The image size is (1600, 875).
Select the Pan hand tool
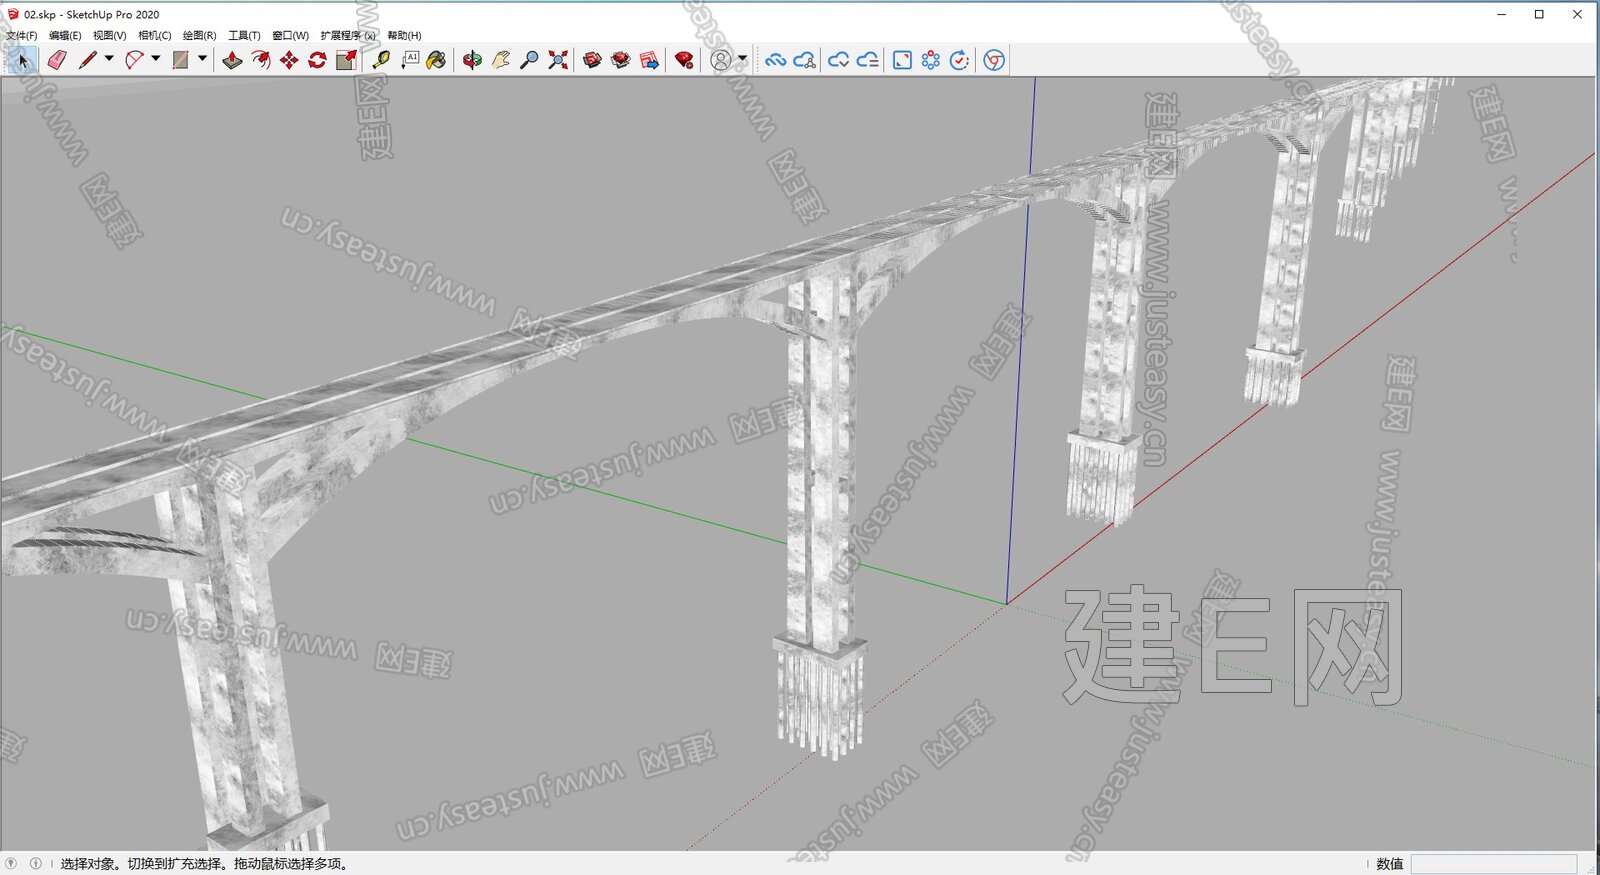tap(501, 60)
